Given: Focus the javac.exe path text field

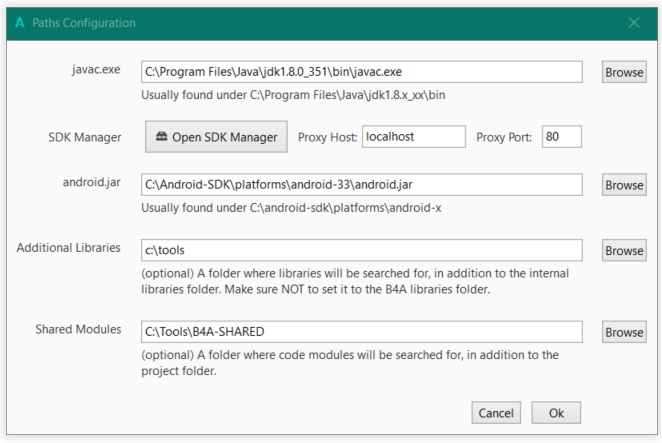Looking at the screenshot, I should coord(361,72).
